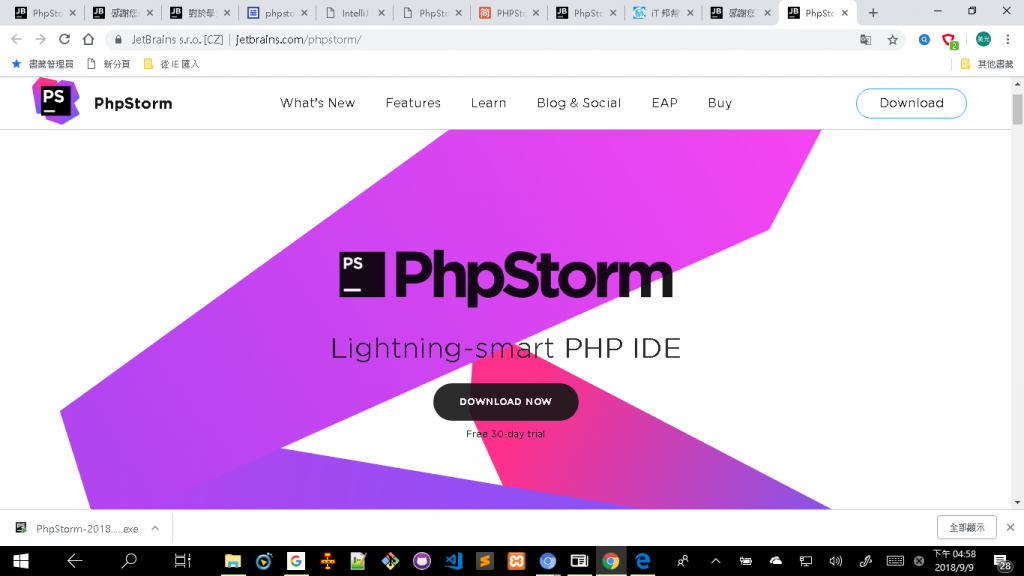Reload the PhpStorm page
This screenshot has height=576, width=1024.
[x=64, y=40]
